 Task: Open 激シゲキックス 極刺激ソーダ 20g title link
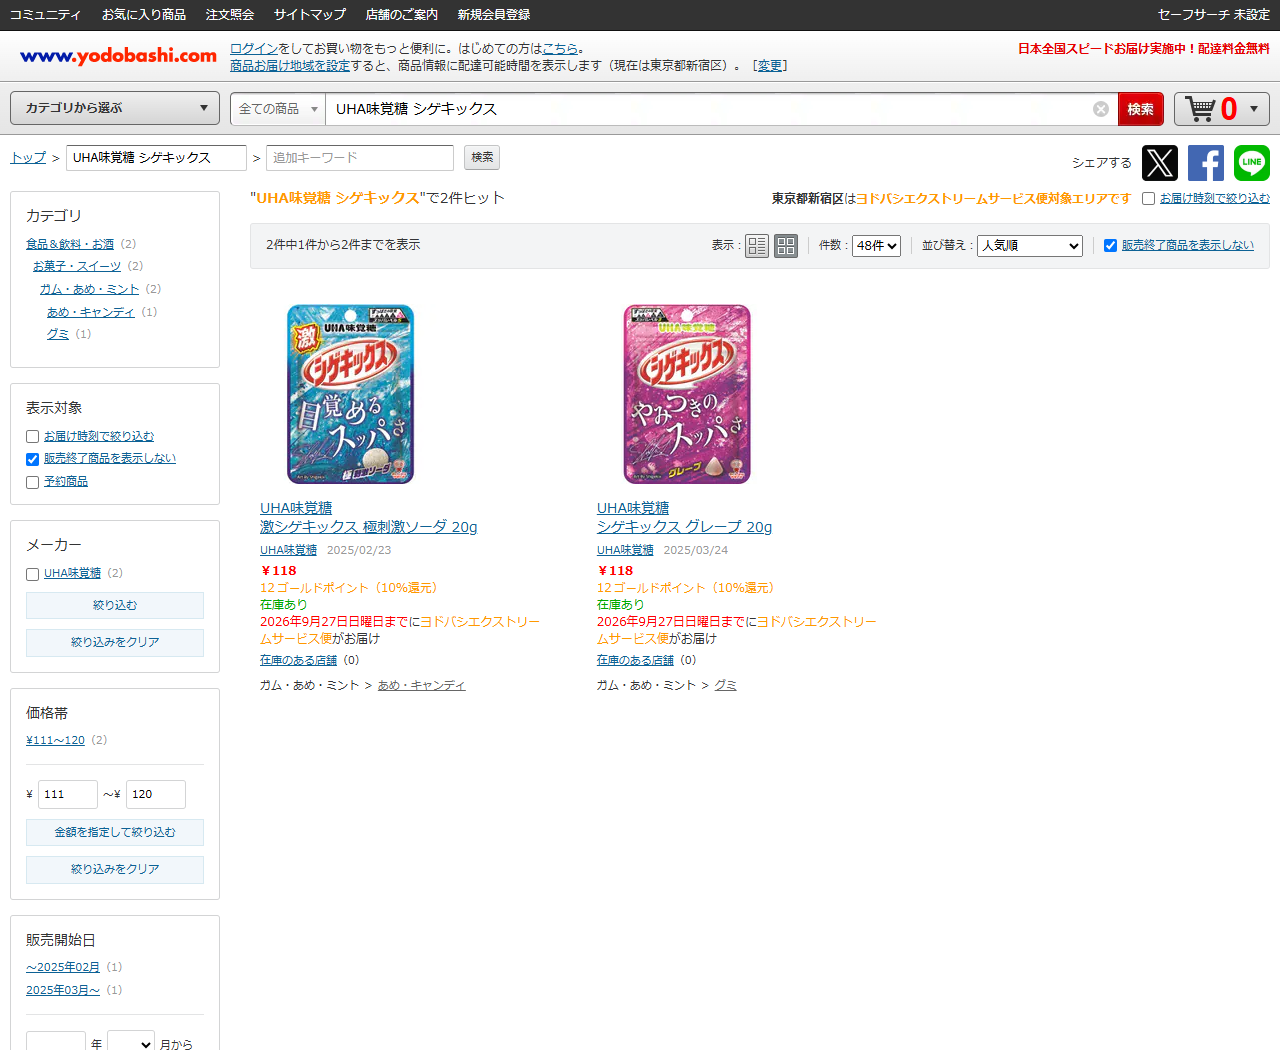tap(368, 527)
